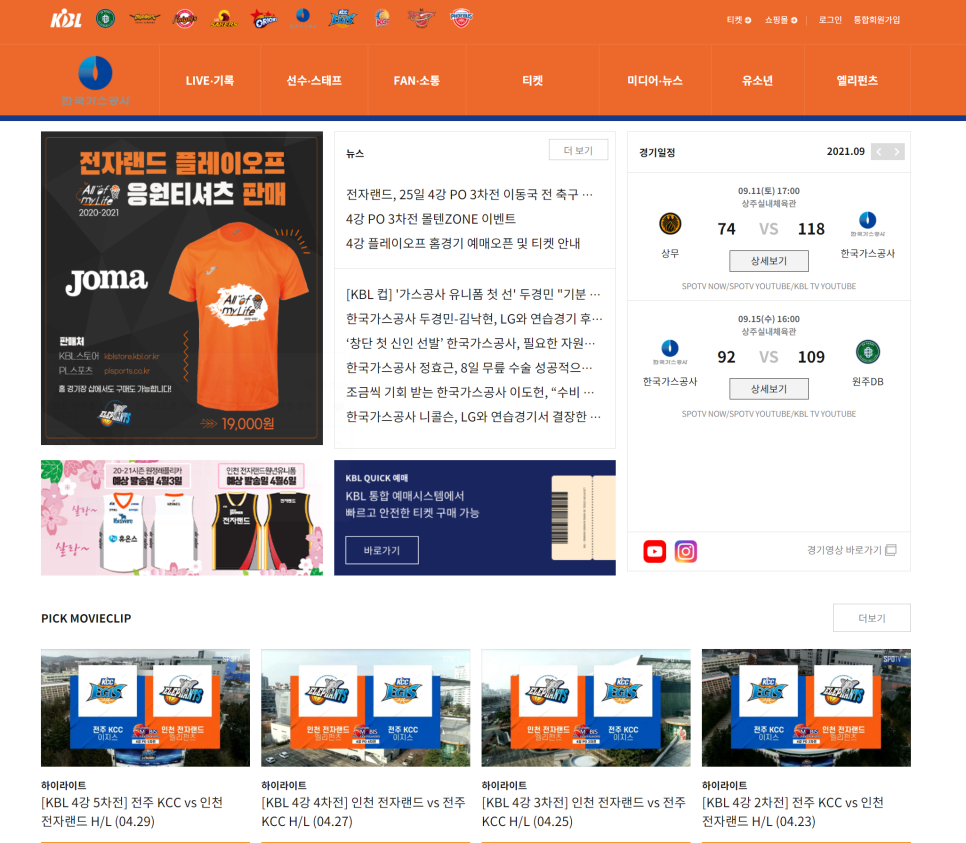Open the Orions team logo
Image resolution: width=966 pixels, height=843 pixels.
[x=264, y=18]
